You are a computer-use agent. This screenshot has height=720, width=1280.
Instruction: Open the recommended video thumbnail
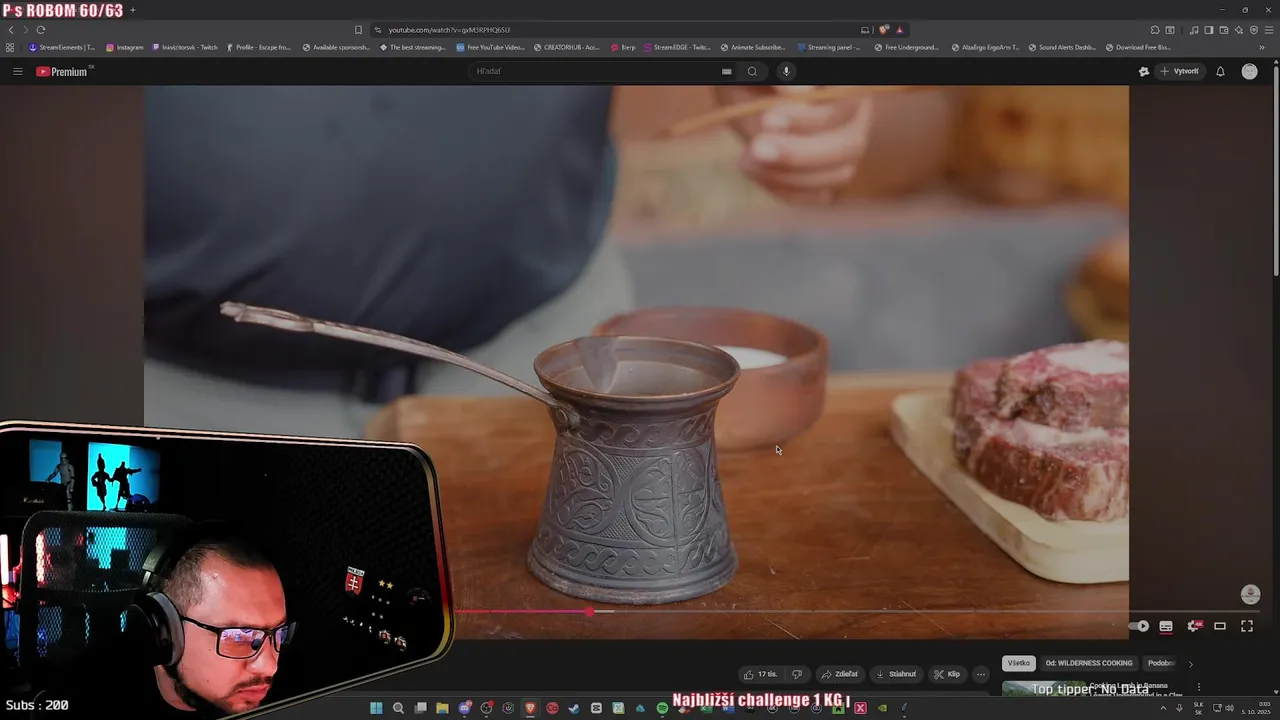(1043, 689)
